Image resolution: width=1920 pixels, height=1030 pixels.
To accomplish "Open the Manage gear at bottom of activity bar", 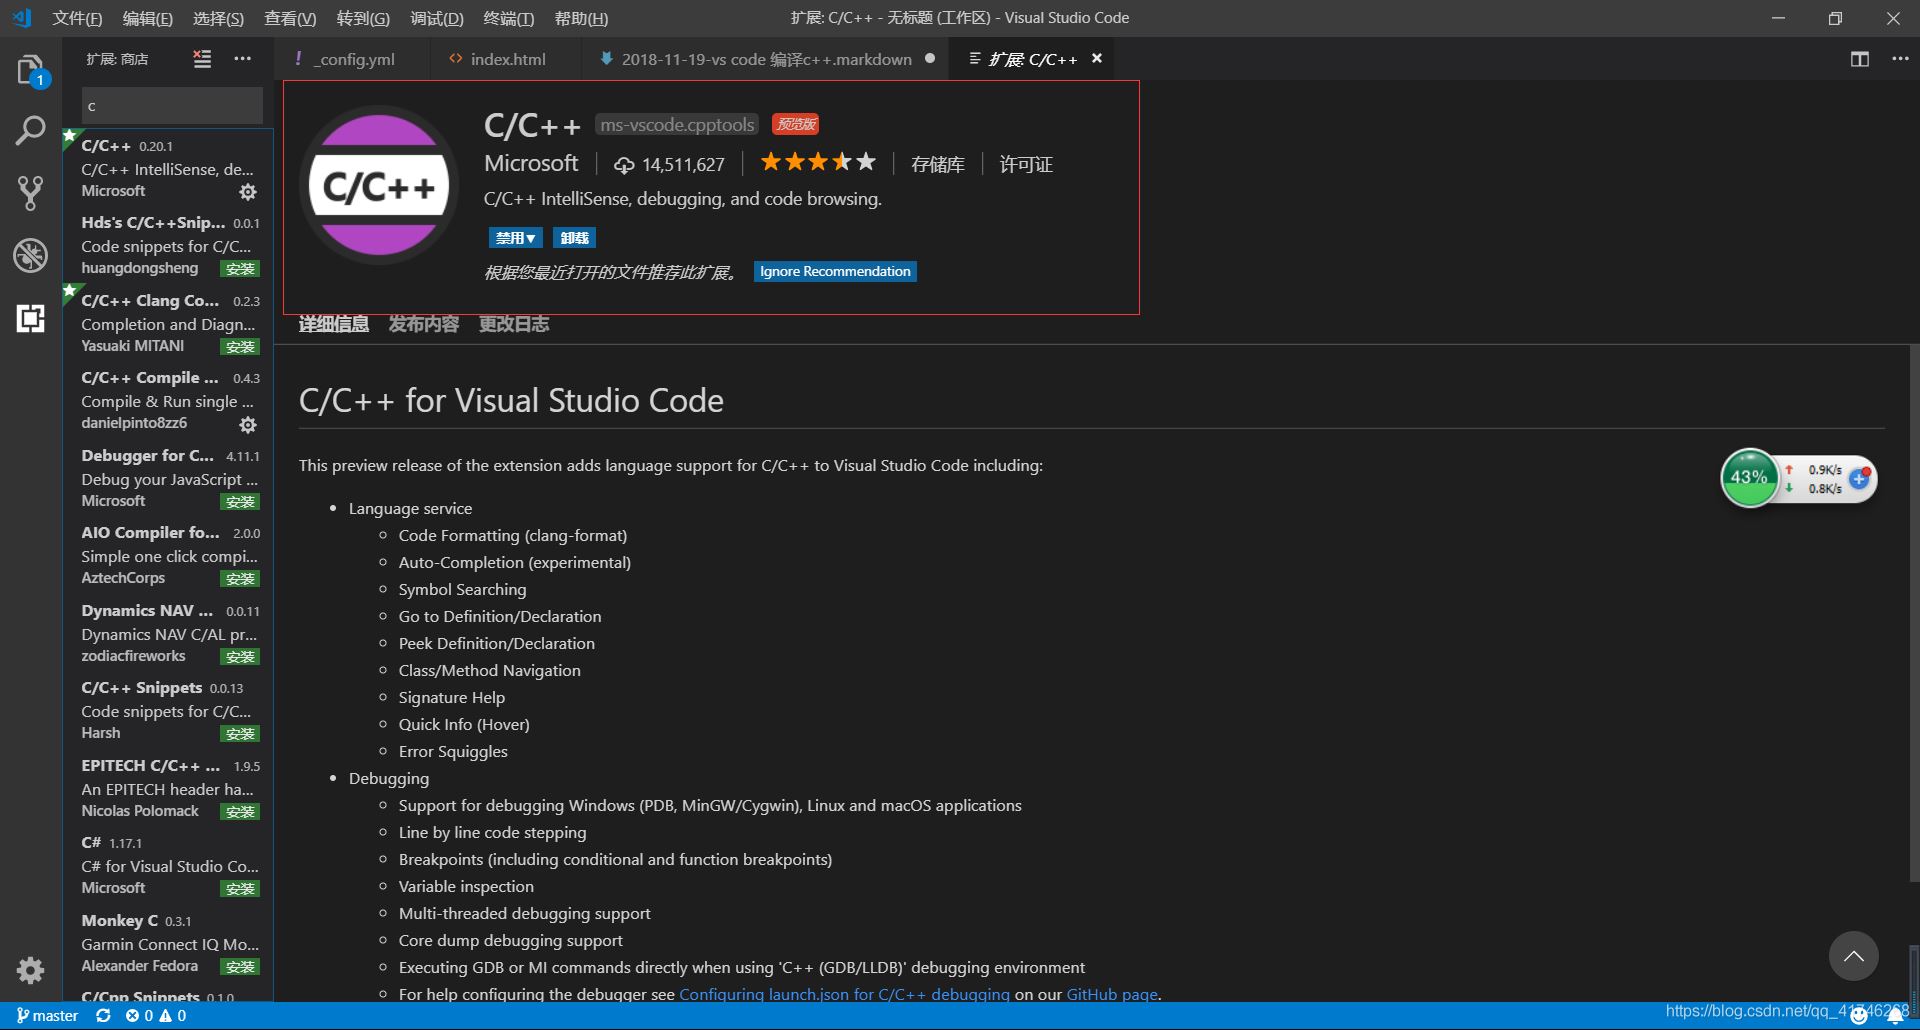I will (30, 970).
